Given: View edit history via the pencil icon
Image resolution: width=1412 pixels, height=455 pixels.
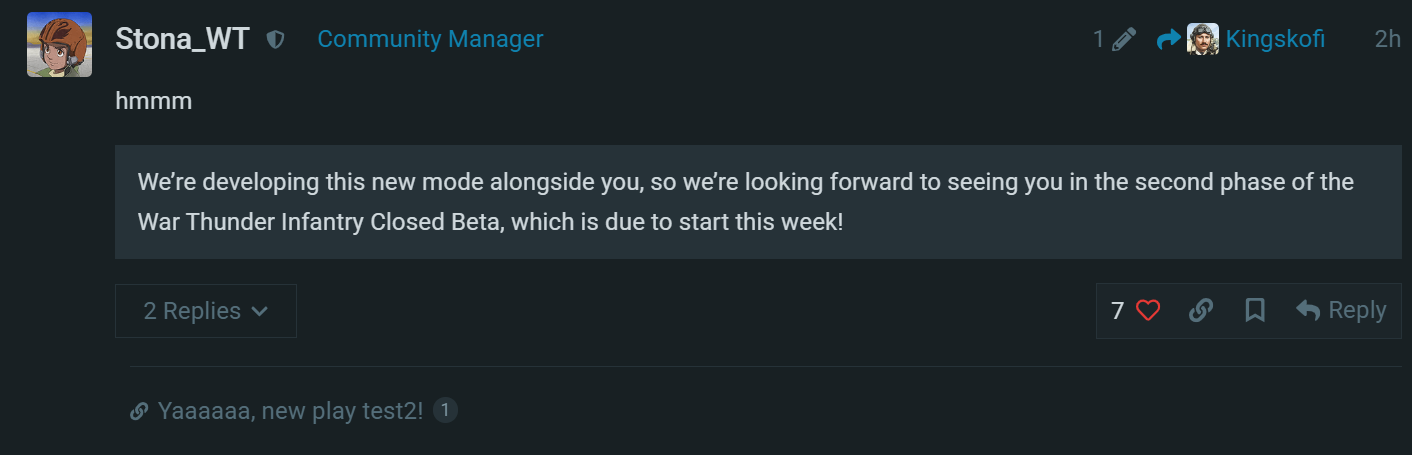Looking at the screenshot, I should pyautogui.click(x=1124, y=39).
